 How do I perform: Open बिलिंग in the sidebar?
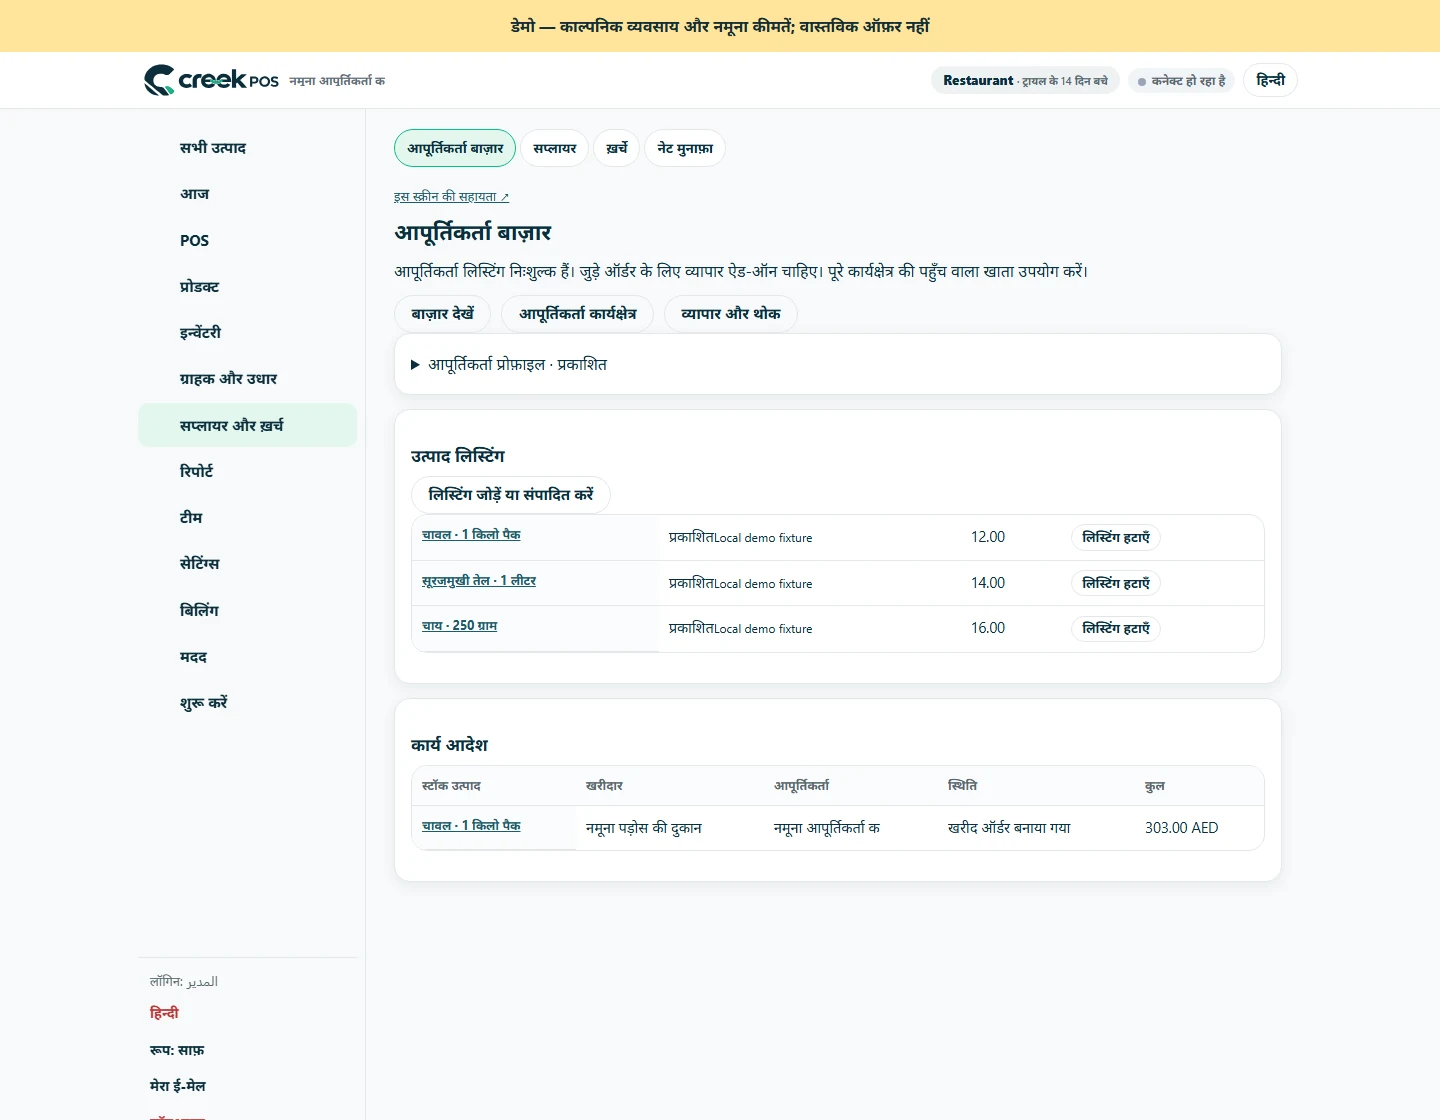[x=247, y=610]
